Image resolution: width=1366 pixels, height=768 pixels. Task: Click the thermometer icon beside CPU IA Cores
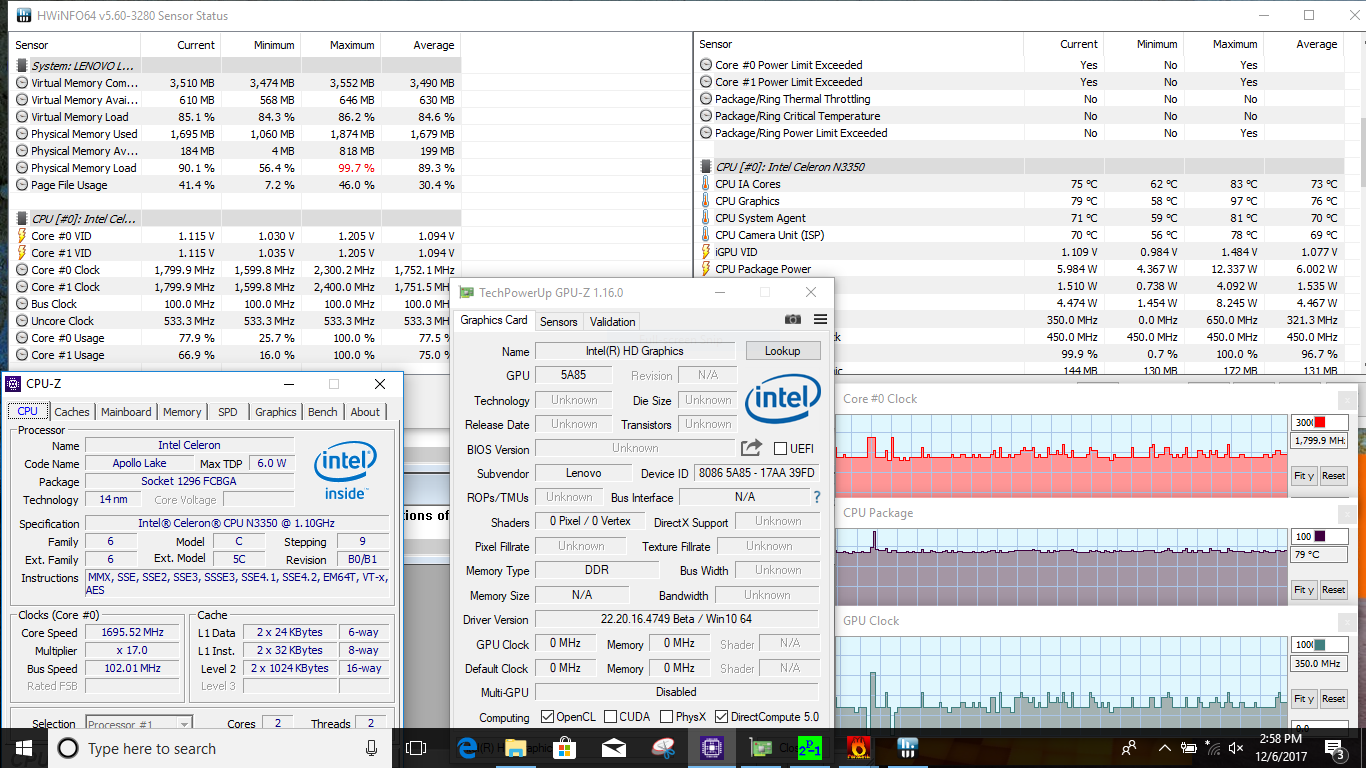pos(705,184)
